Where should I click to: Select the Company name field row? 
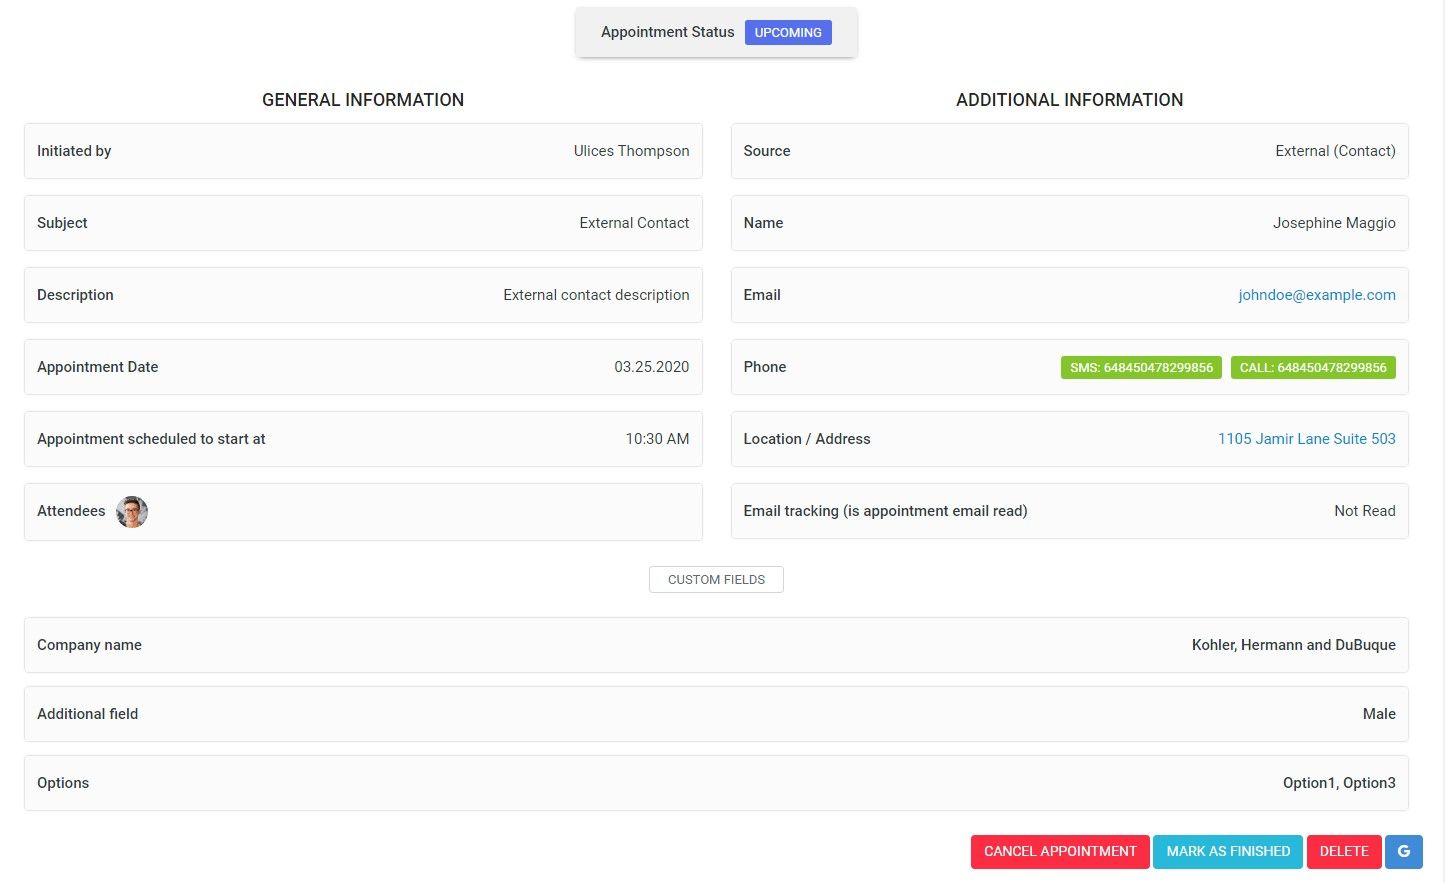click(716, 645)
